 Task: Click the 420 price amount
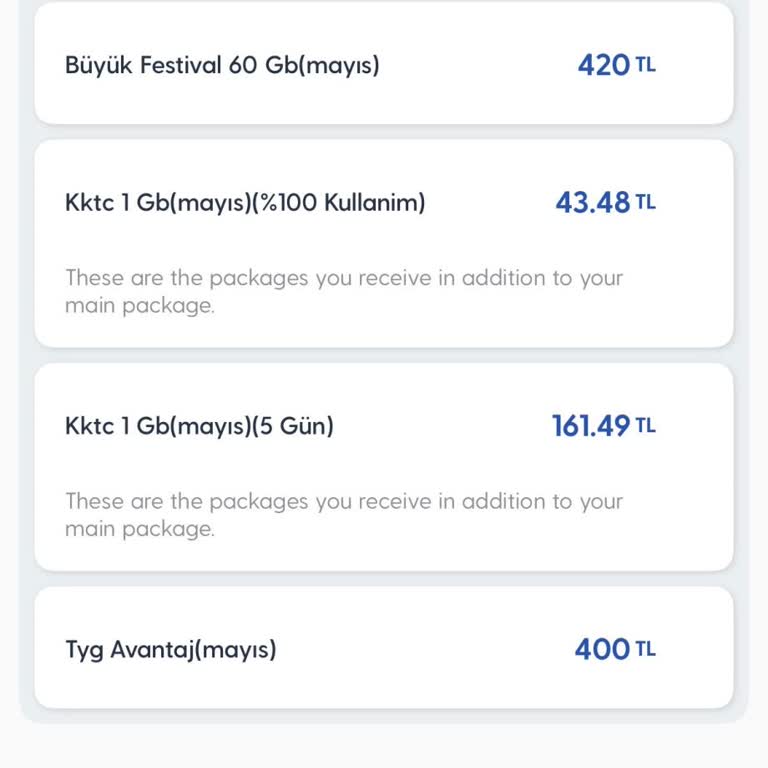pos(603,66)
